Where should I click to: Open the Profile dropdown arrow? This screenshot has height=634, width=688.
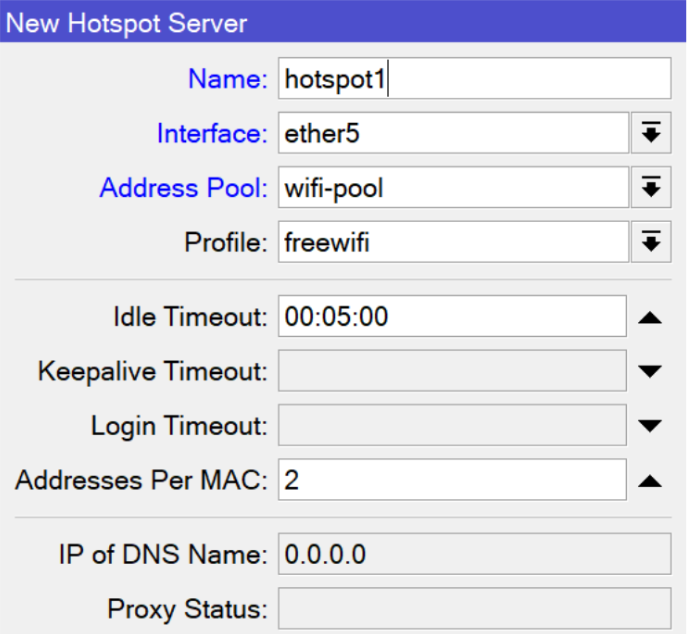(x=651, y=242)
